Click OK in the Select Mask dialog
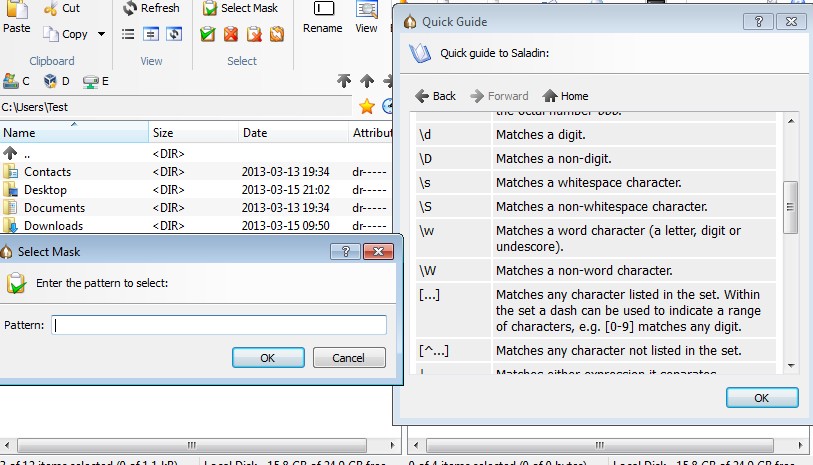Viewport: 813px width, 465px height. click(x=267, y=358)
